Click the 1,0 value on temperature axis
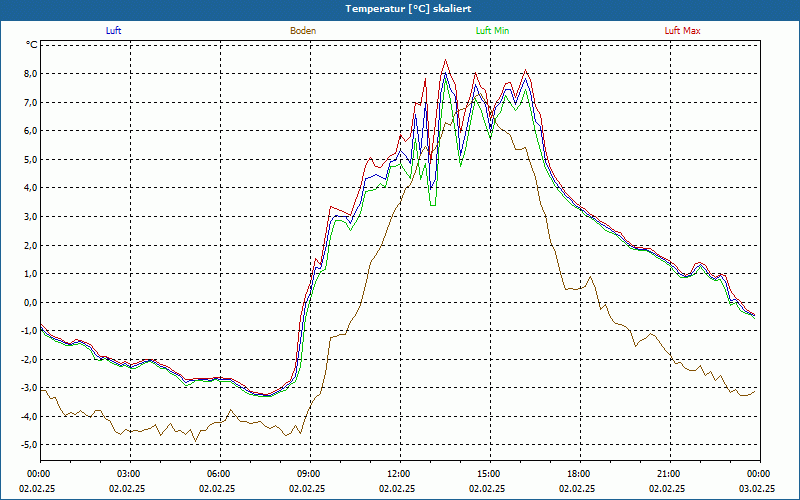Screen dimensions: 800x500 [31, 273]
